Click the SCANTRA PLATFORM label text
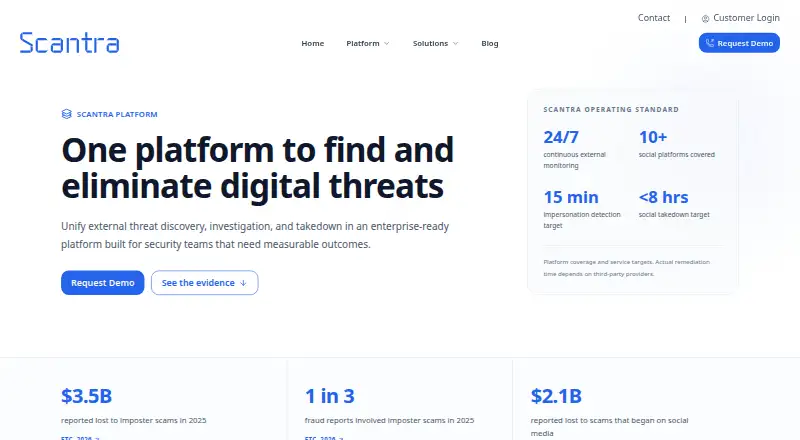 (117, 114)
